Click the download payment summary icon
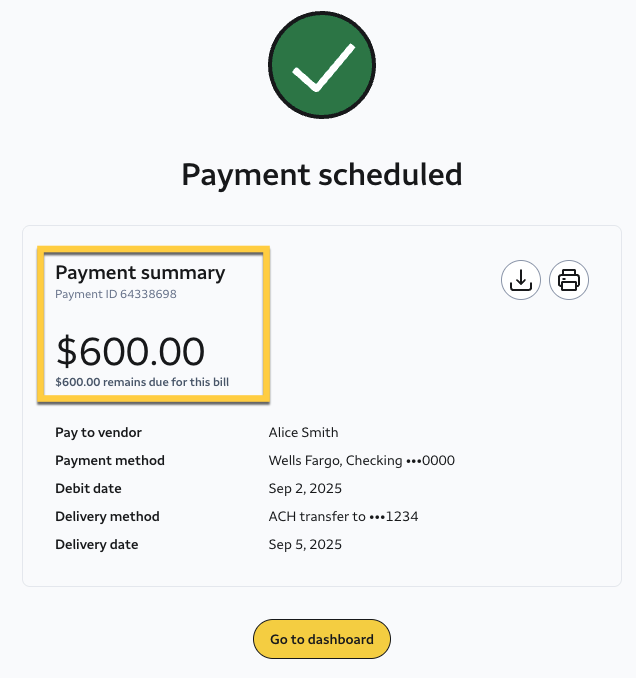Image resolution: width=636 pixels, height=678 pixels. point(520,280)
